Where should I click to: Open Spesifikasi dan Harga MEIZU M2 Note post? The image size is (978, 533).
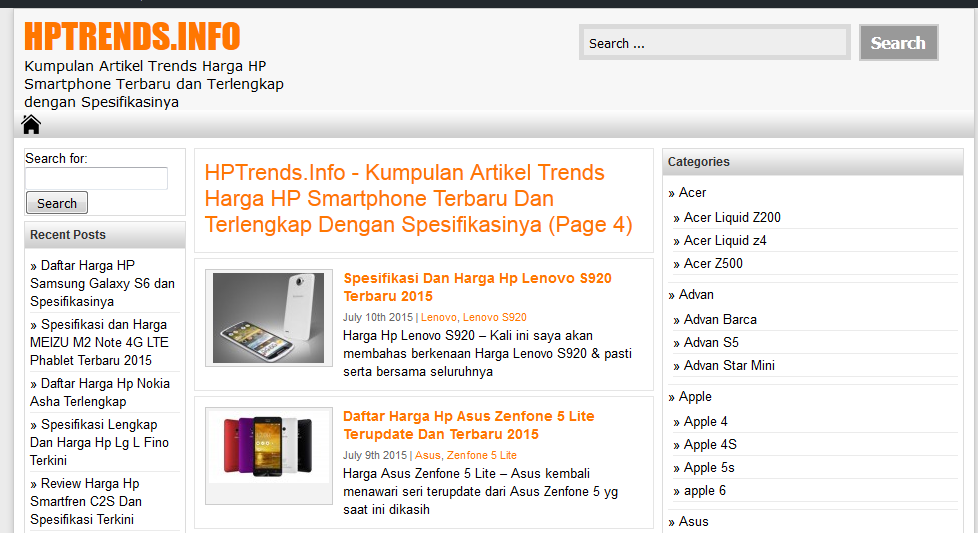click(99, 342)
